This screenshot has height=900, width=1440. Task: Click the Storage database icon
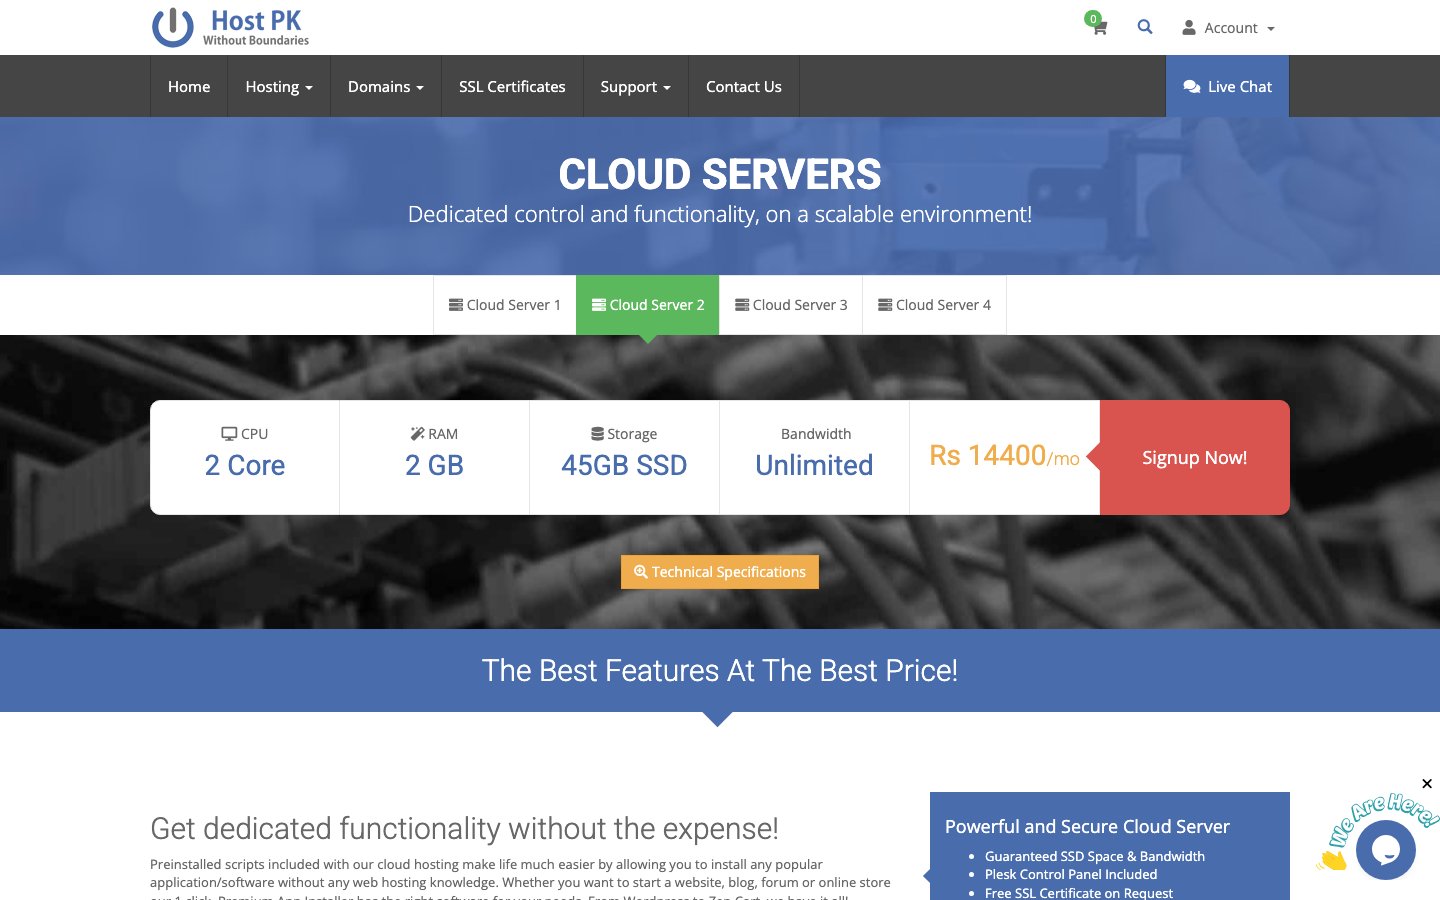point(597,434)
